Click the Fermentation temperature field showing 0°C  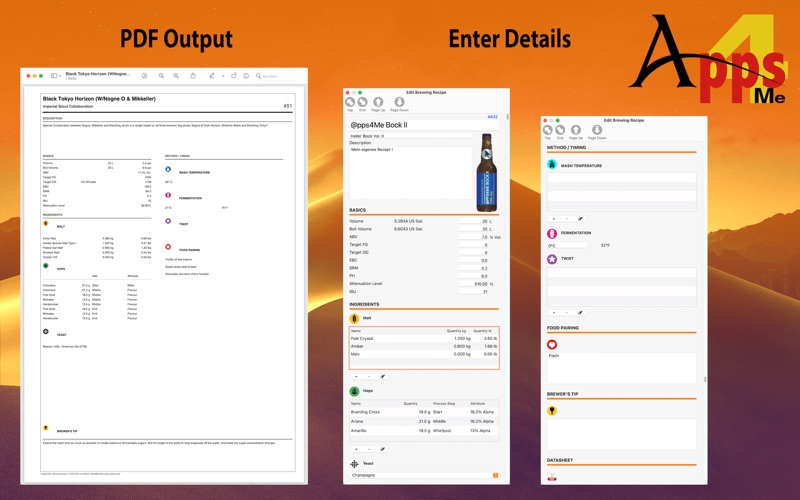point(567,245)
